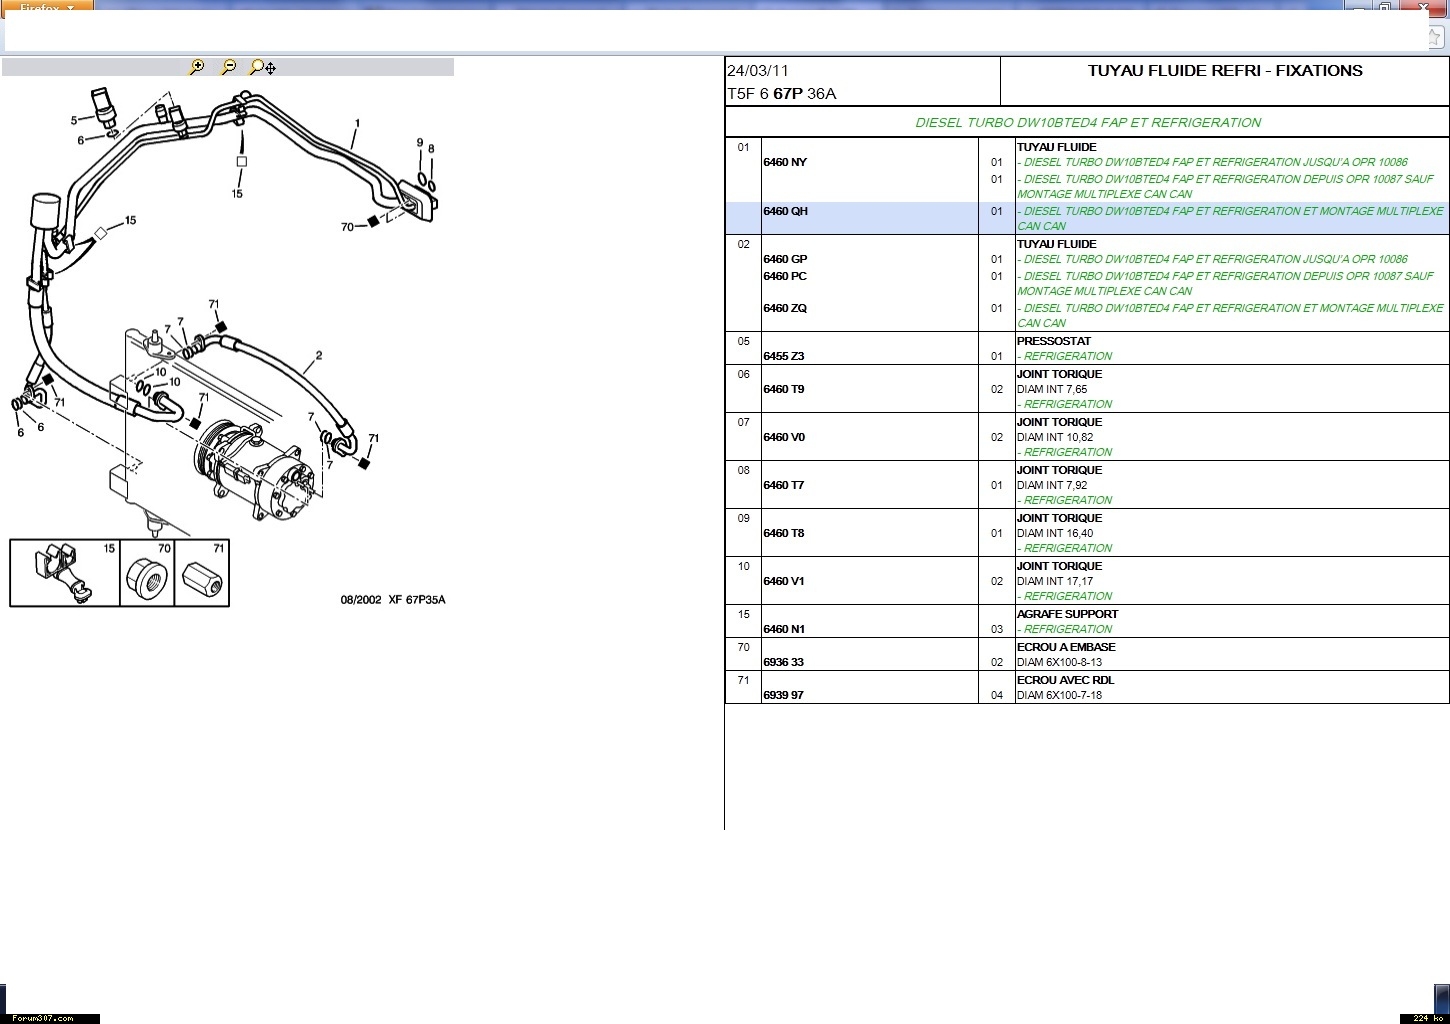The image size is (1450, 1024).
Task: Click part number 6939 97
Action: coord(783,695)
